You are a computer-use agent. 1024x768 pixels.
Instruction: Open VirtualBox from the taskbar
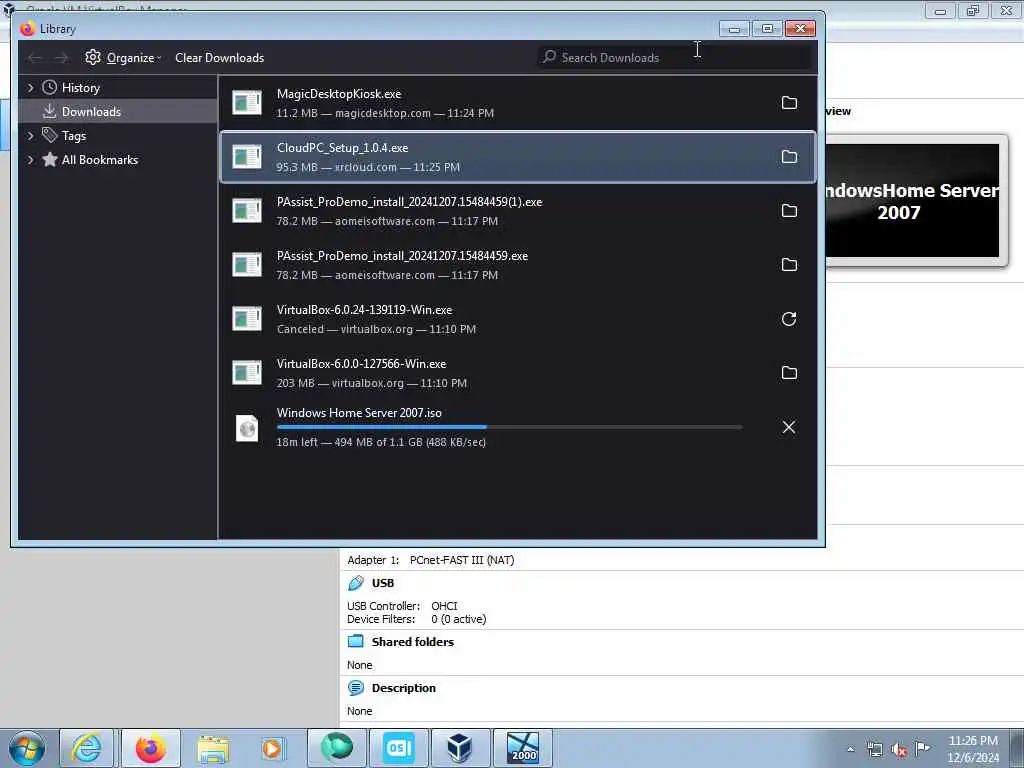click(460, 748)
